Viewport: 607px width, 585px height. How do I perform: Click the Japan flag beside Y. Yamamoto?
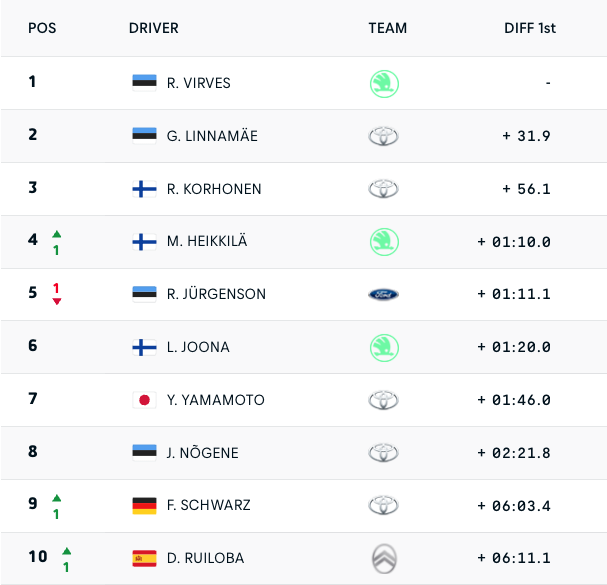144,400
